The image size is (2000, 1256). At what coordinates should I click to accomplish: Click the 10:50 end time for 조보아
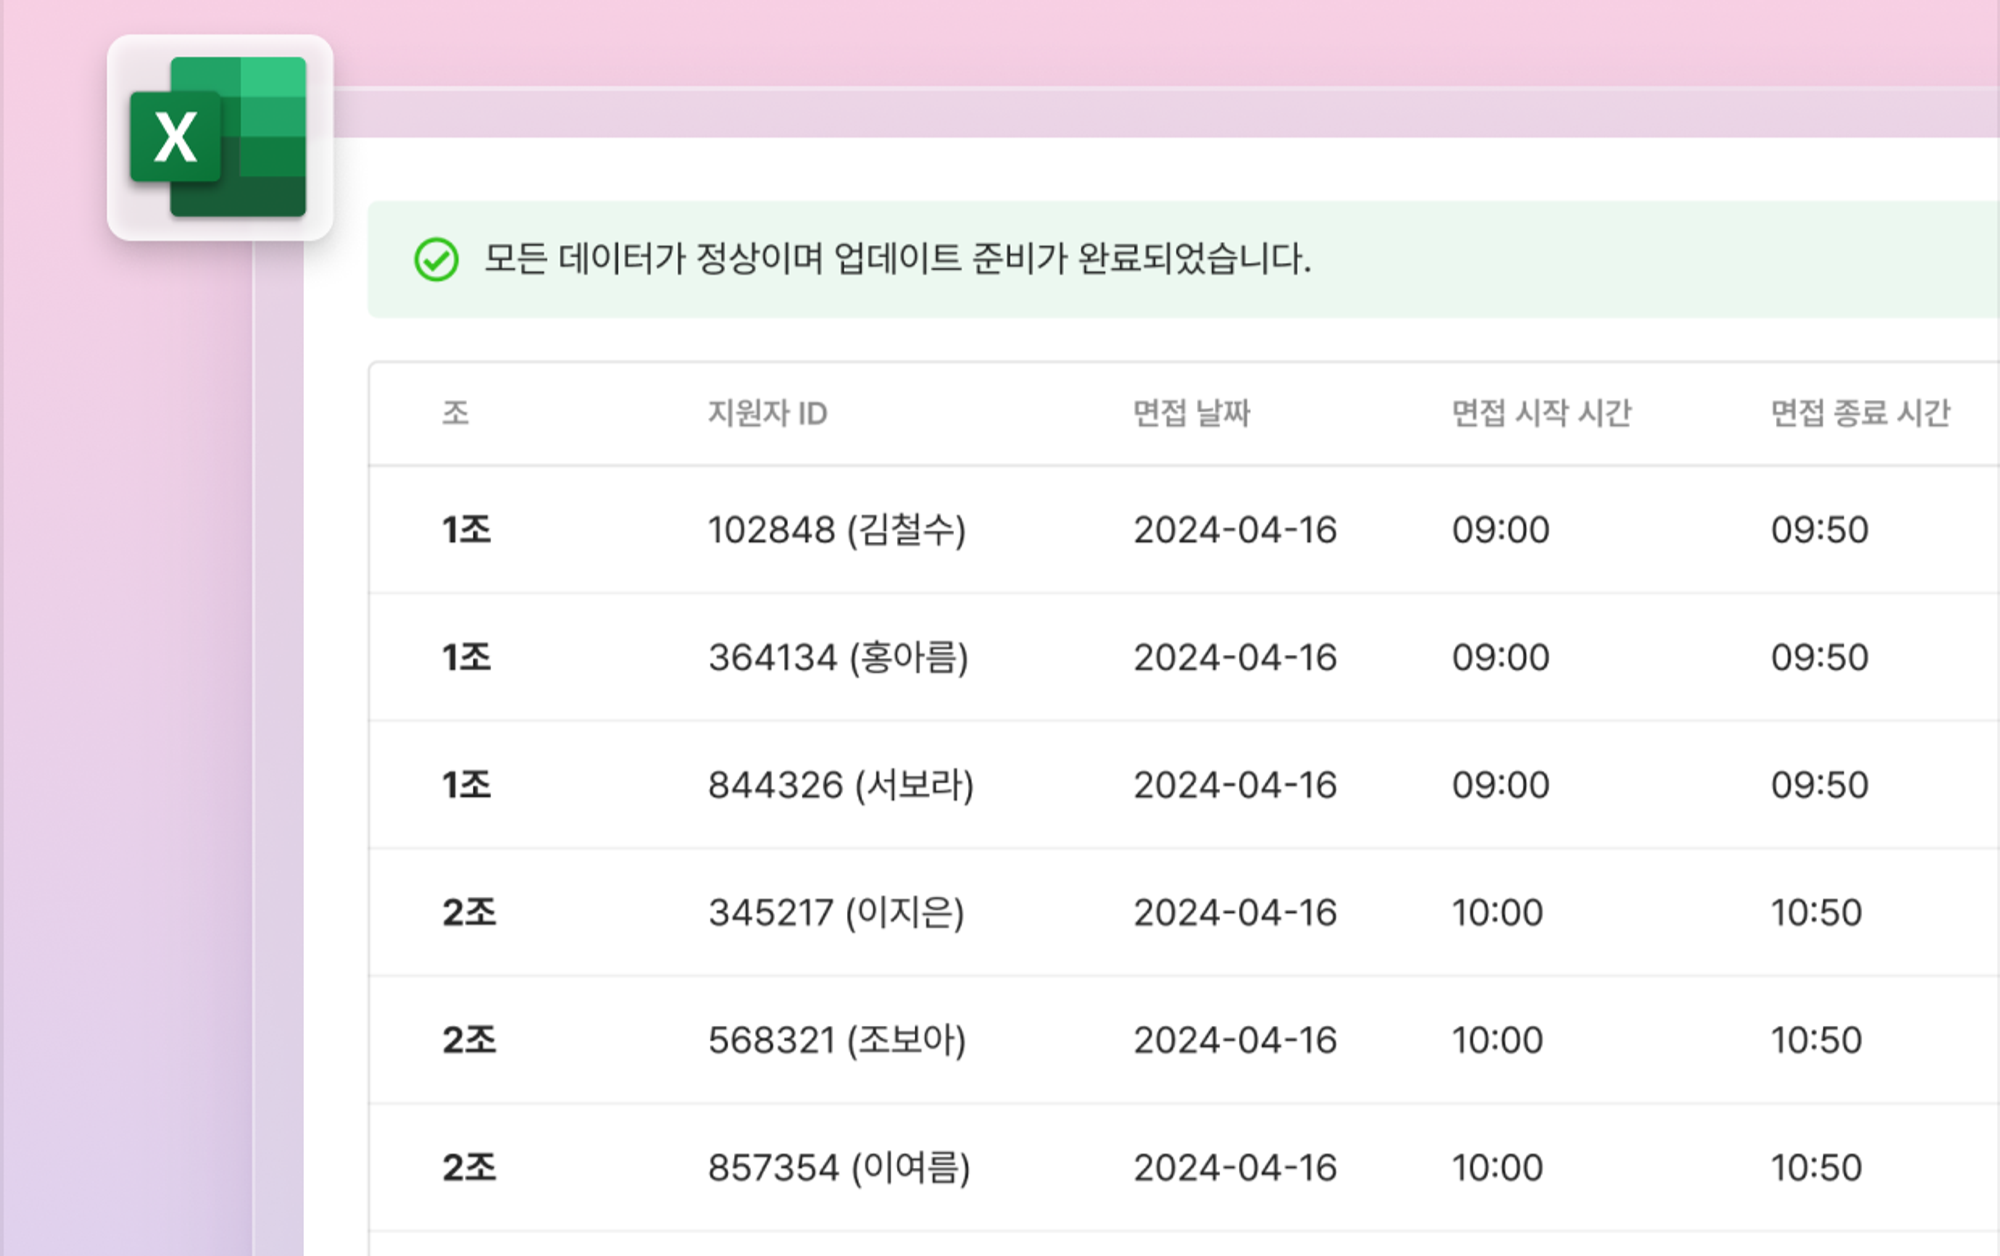click(1816, 1041)
